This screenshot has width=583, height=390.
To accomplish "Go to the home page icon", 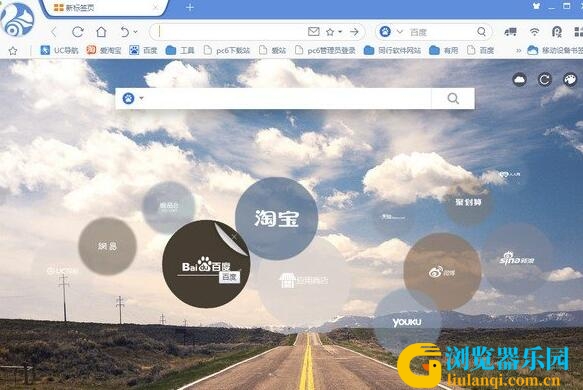I will click(x=101, y=32).
